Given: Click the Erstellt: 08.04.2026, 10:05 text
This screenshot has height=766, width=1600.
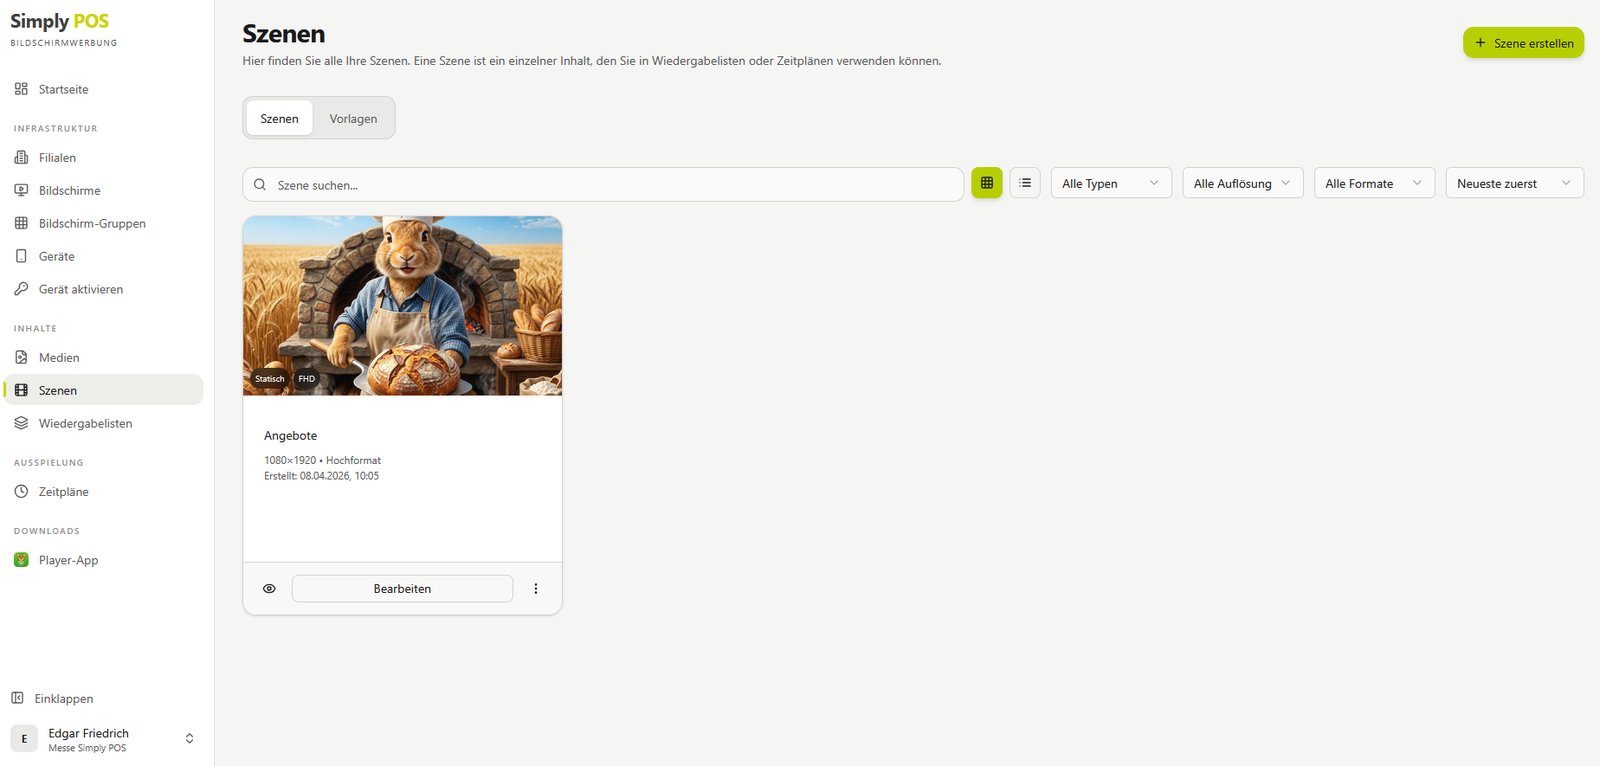Looking at the screenshot, I should tap(321, 476).
